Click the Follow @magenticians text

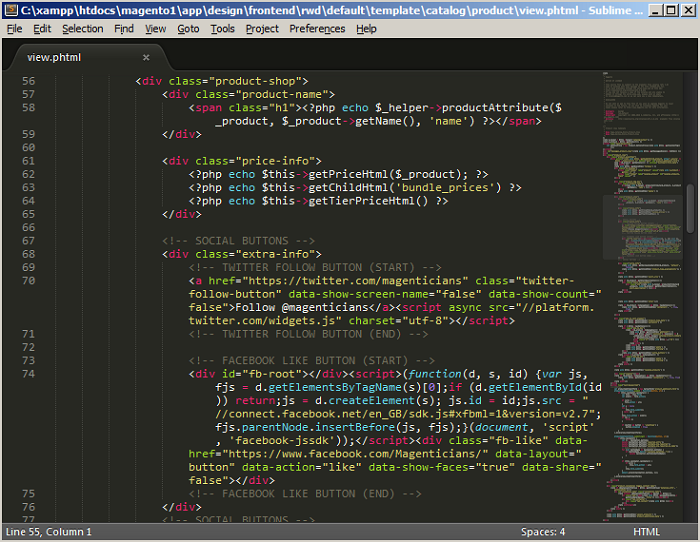coord(301,308)
